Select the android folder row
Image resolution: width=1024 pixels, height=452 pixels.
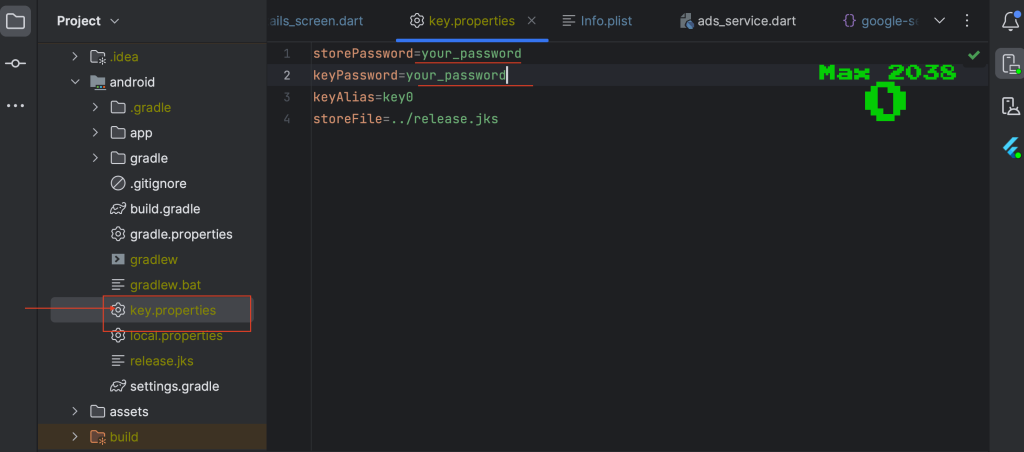[152, 82]
